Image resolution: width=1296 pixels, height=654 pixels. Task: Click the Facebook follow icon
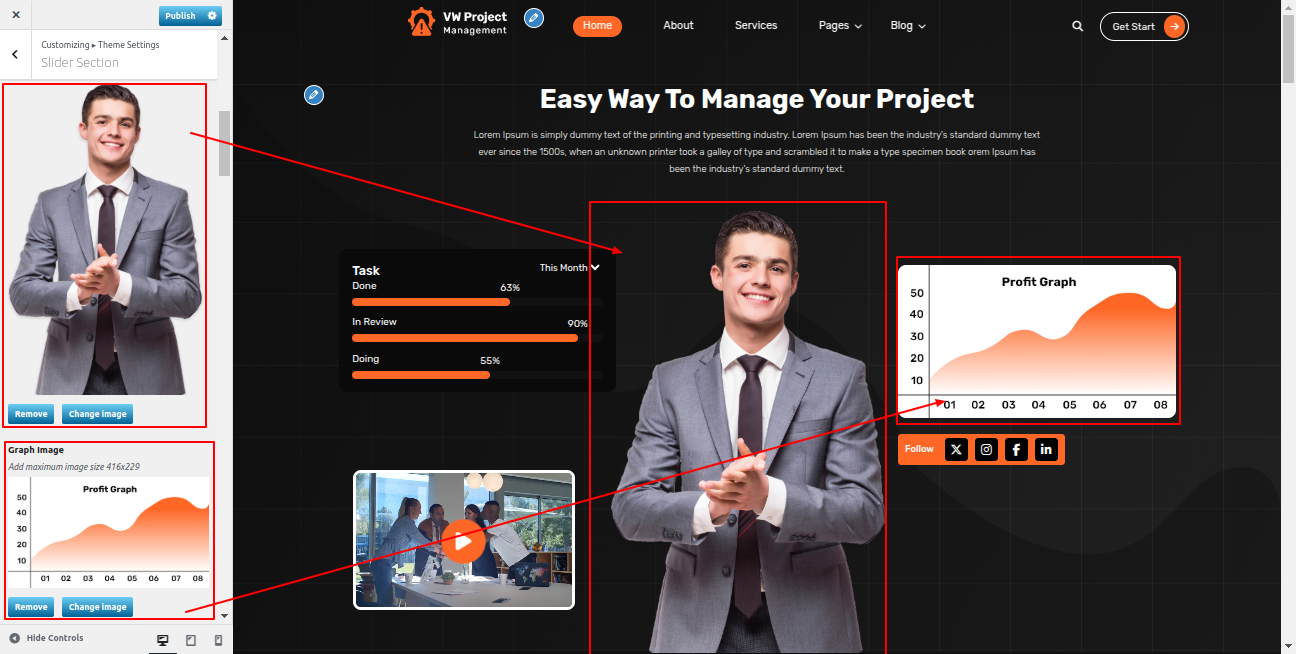[x=1016, y=450]
